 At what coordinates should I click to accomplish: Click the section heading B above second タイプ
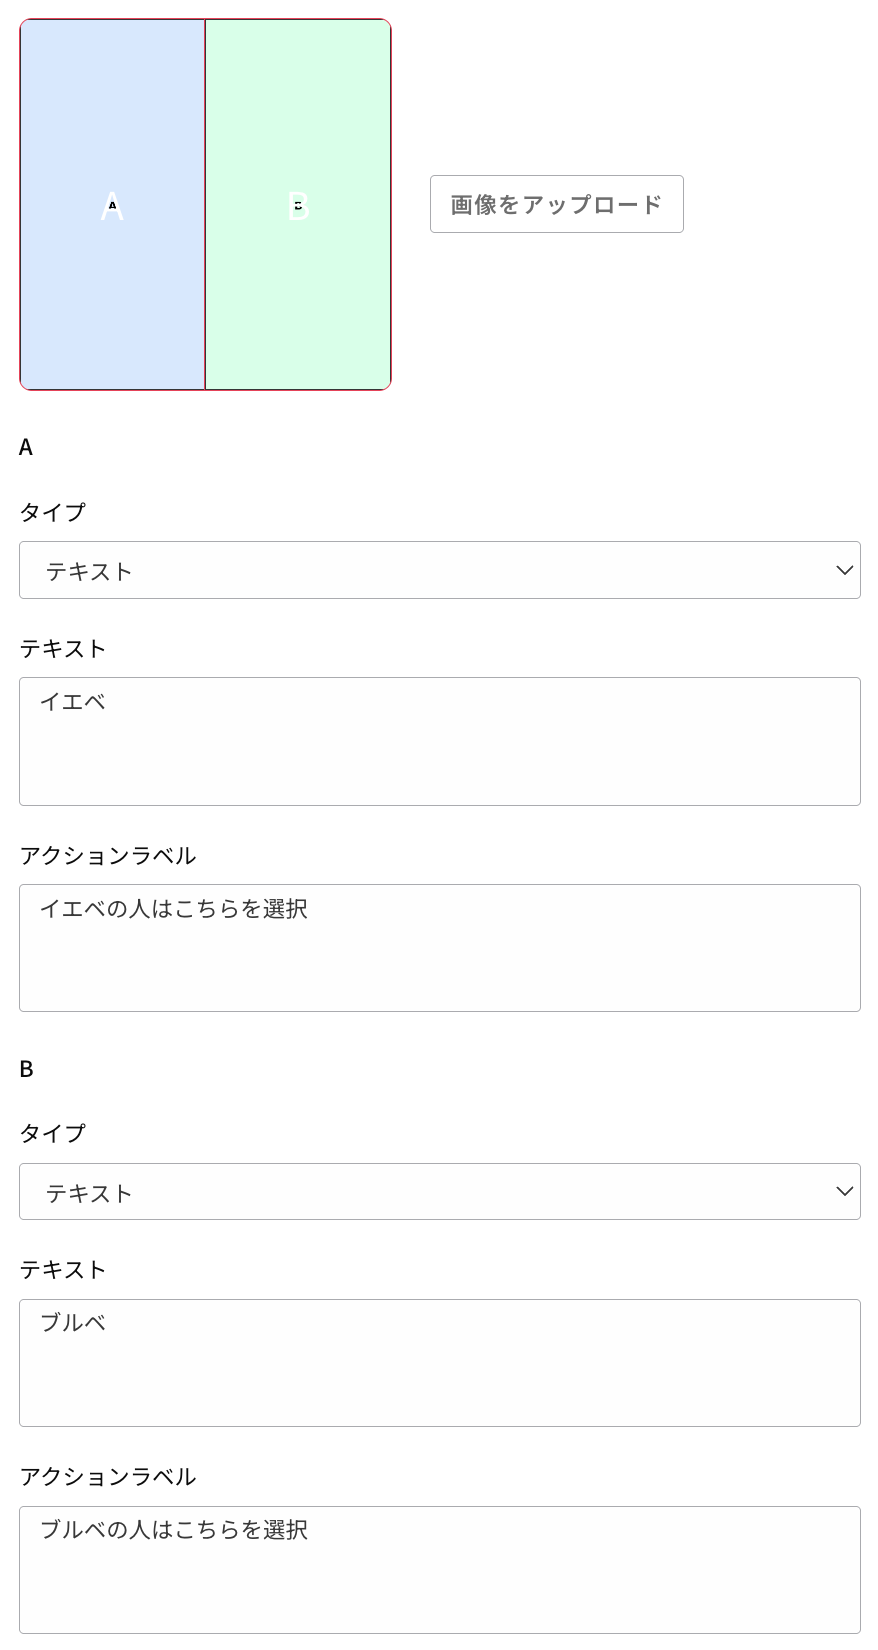click(26, 1069)
